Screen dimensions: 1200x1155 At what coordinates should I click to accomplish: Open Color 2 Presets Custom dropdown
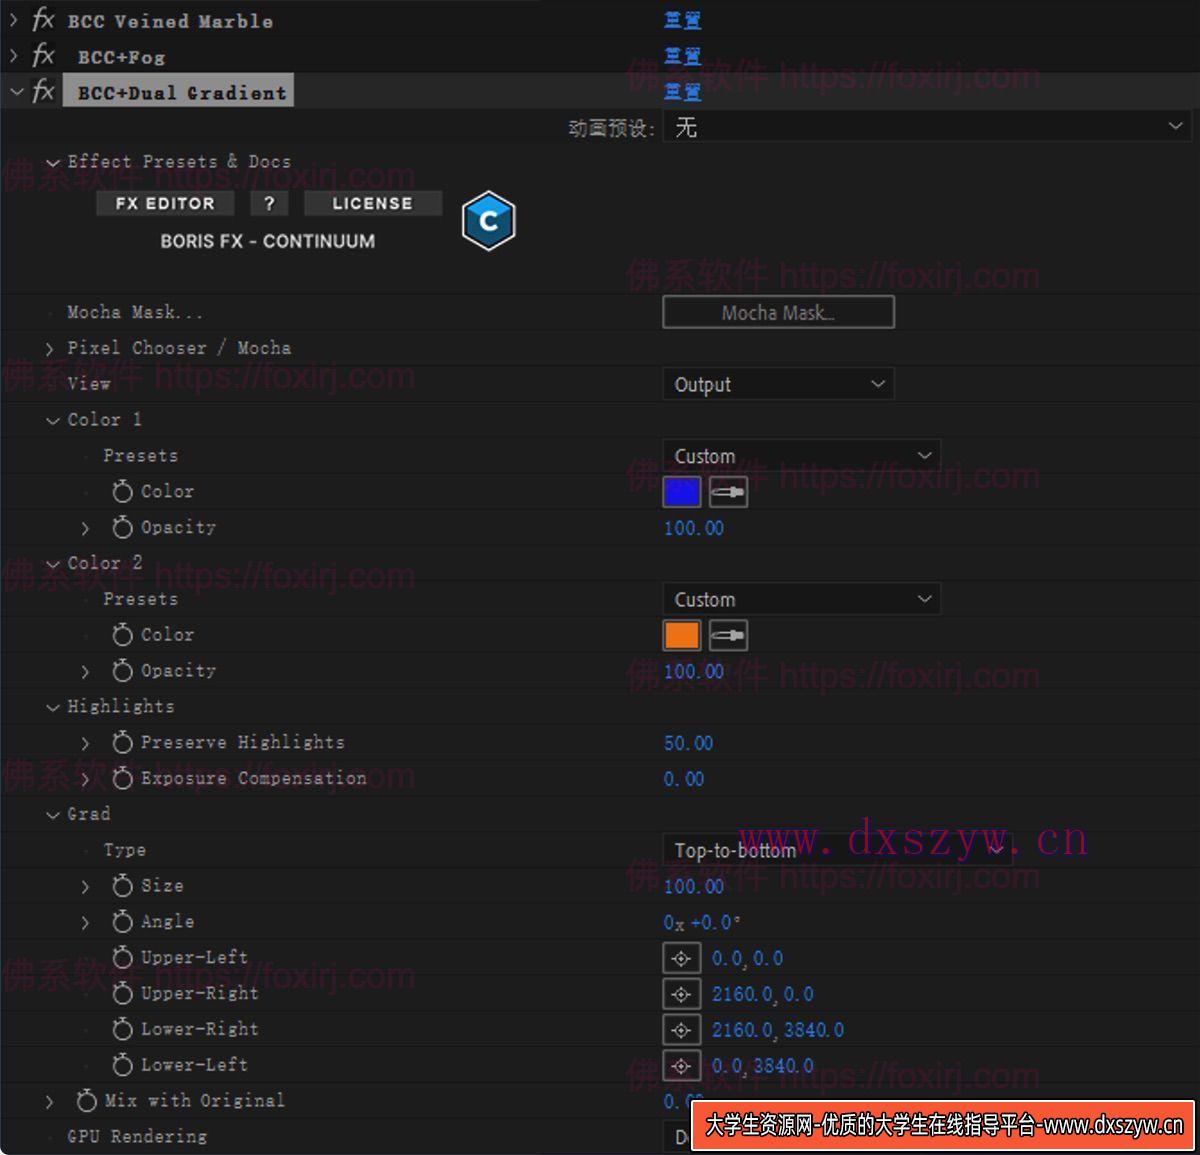[801, 599]
